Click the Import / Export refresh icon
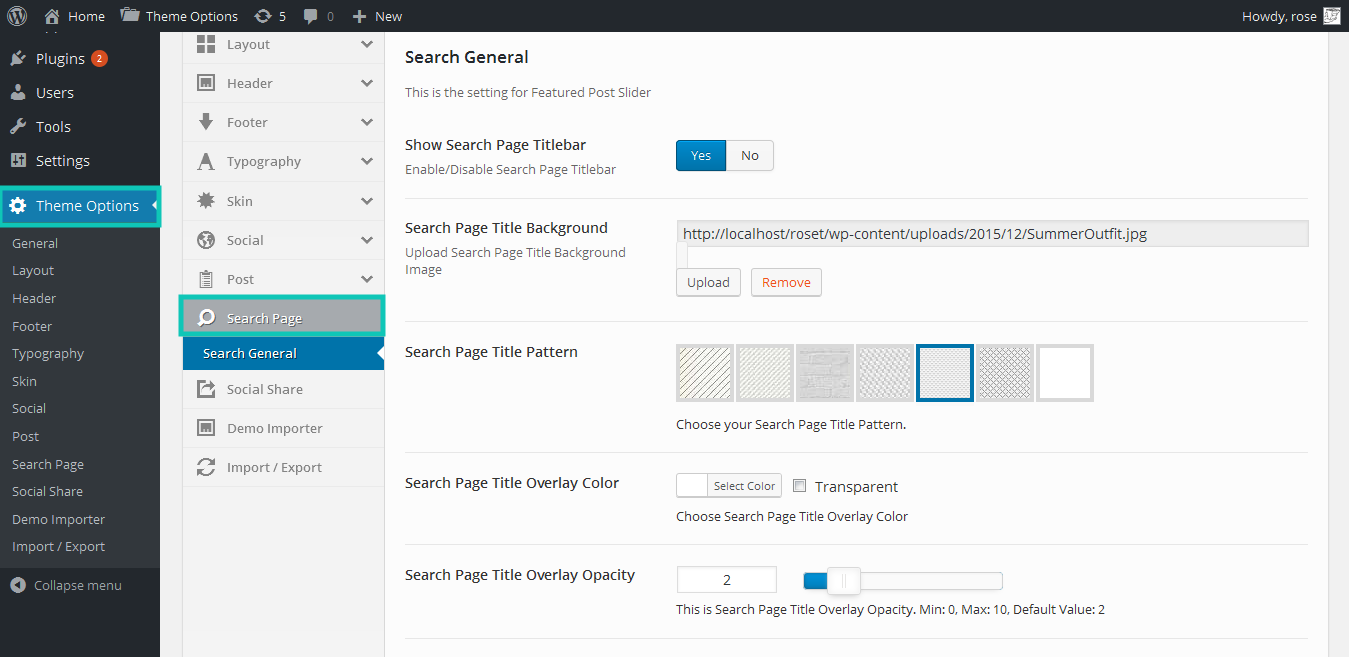The image size is (1349, 657). click(x=206, y=467)
